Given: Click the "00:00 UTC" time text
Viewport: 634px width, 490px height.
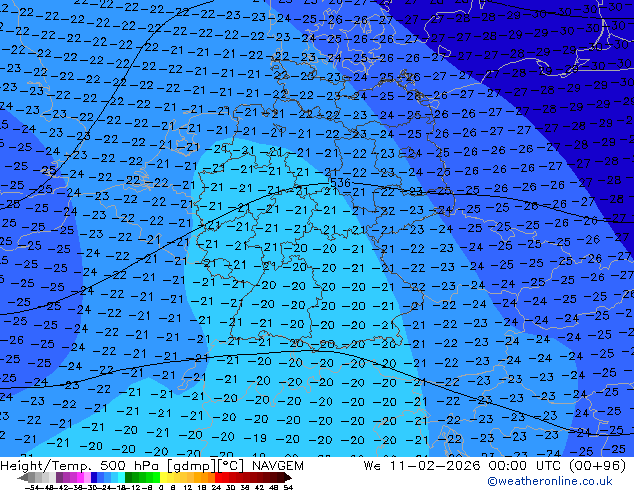Looking at the screenshot, I should 526,466.
